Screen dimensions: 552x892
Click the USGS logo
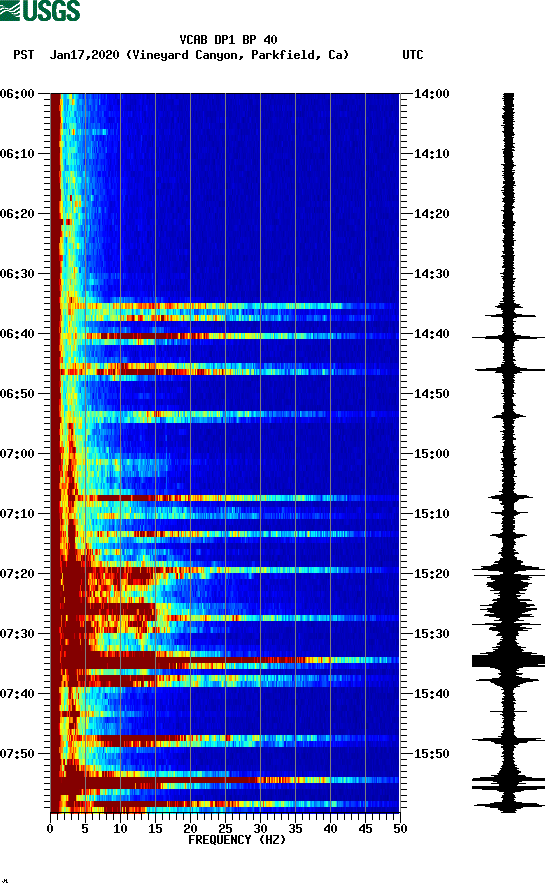tap(40, 10)
